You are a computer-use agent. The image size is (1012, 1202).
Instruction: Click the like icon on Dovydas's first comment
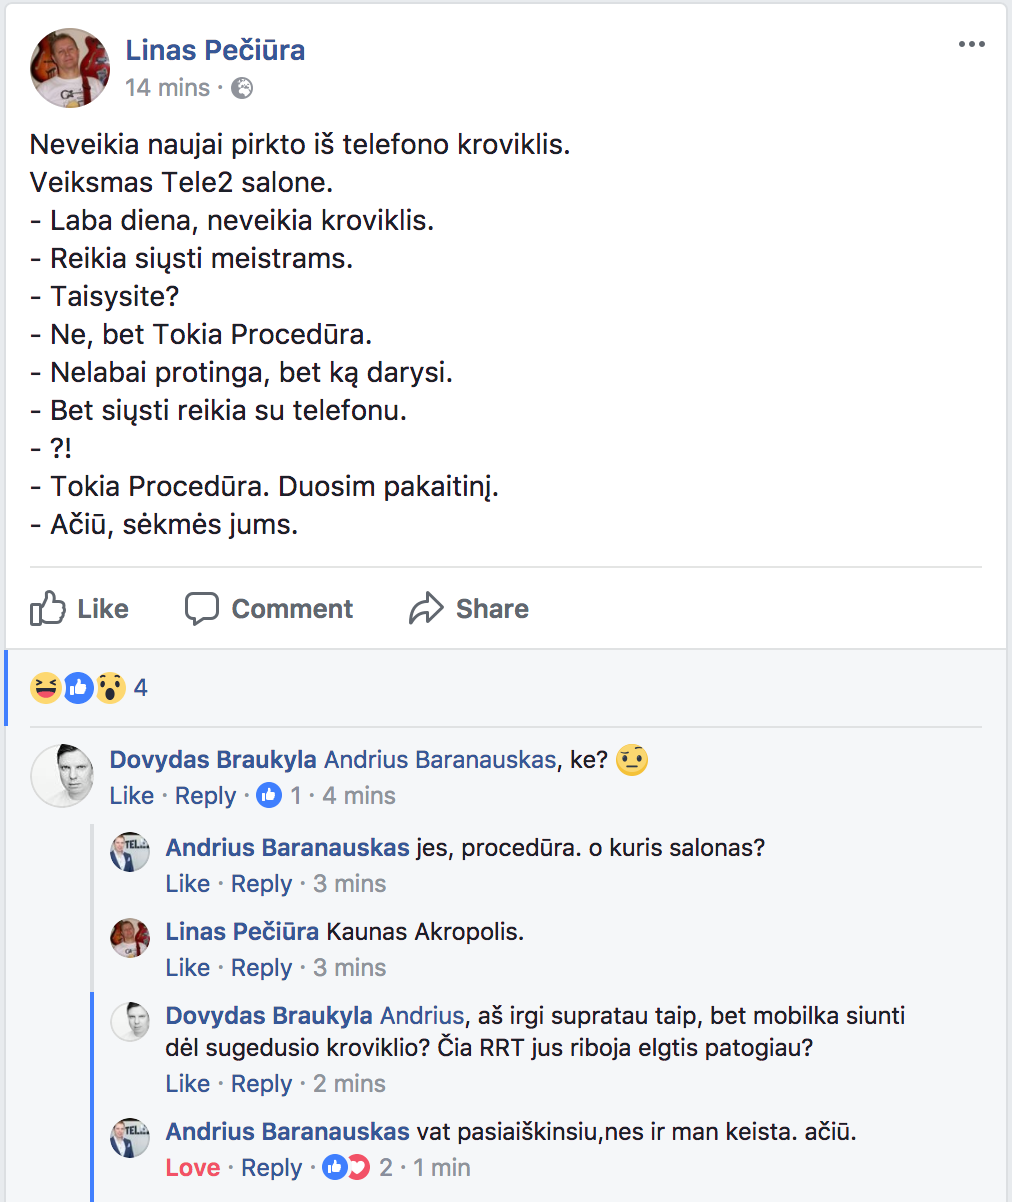click(x=269, y=796)
